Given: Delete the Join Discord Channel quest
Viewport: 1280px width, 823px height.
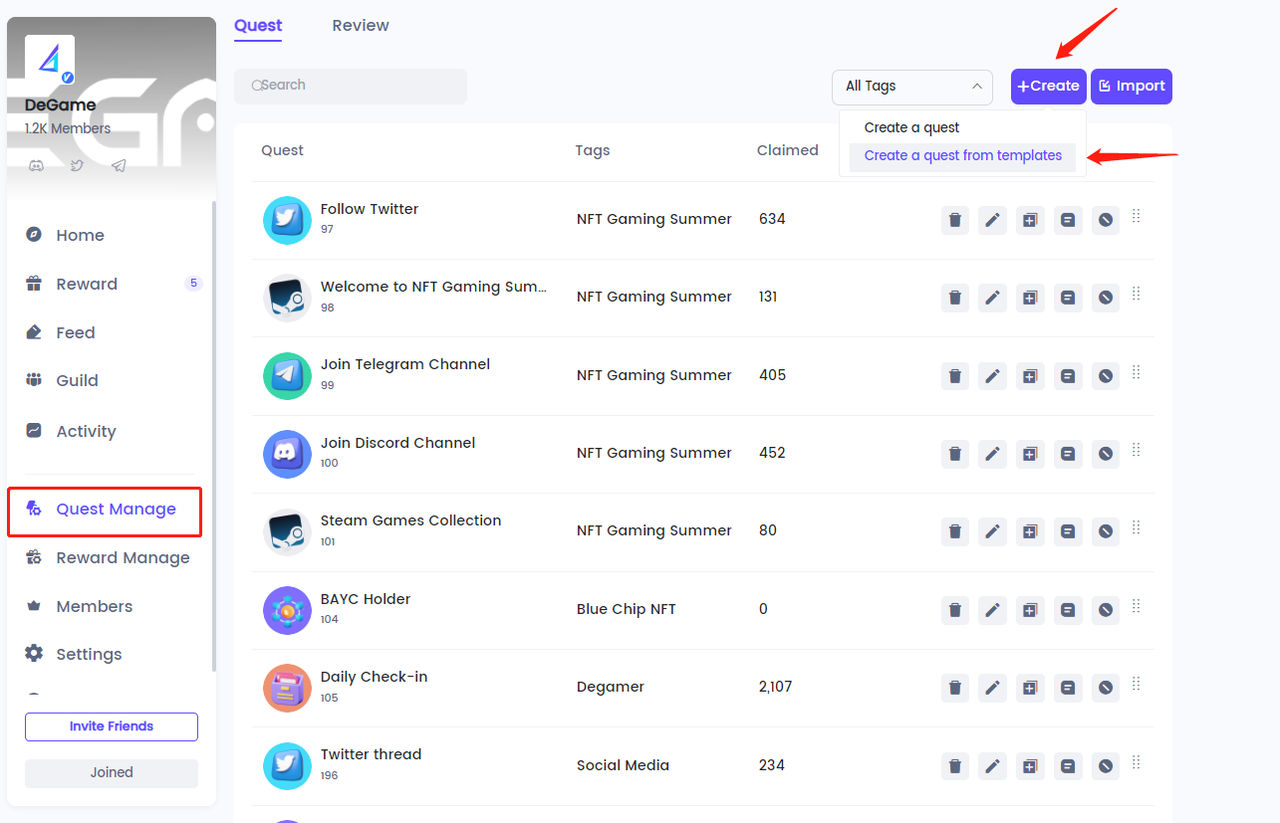Looking at the screenshot, I should click(x=955, y=454).
